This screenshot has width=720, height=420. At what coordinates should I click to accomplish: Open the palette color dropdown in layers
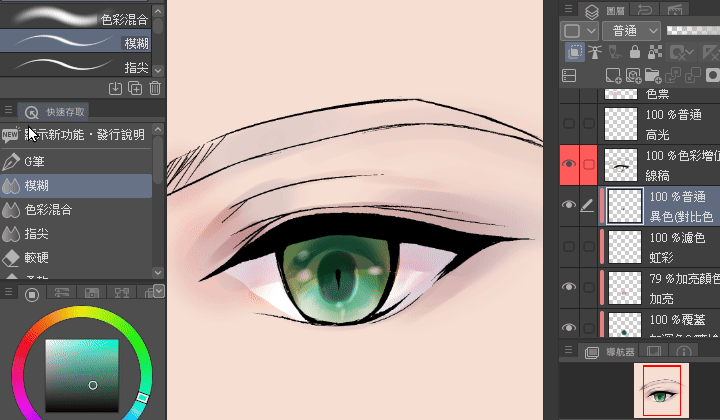[x=579, y=31]
